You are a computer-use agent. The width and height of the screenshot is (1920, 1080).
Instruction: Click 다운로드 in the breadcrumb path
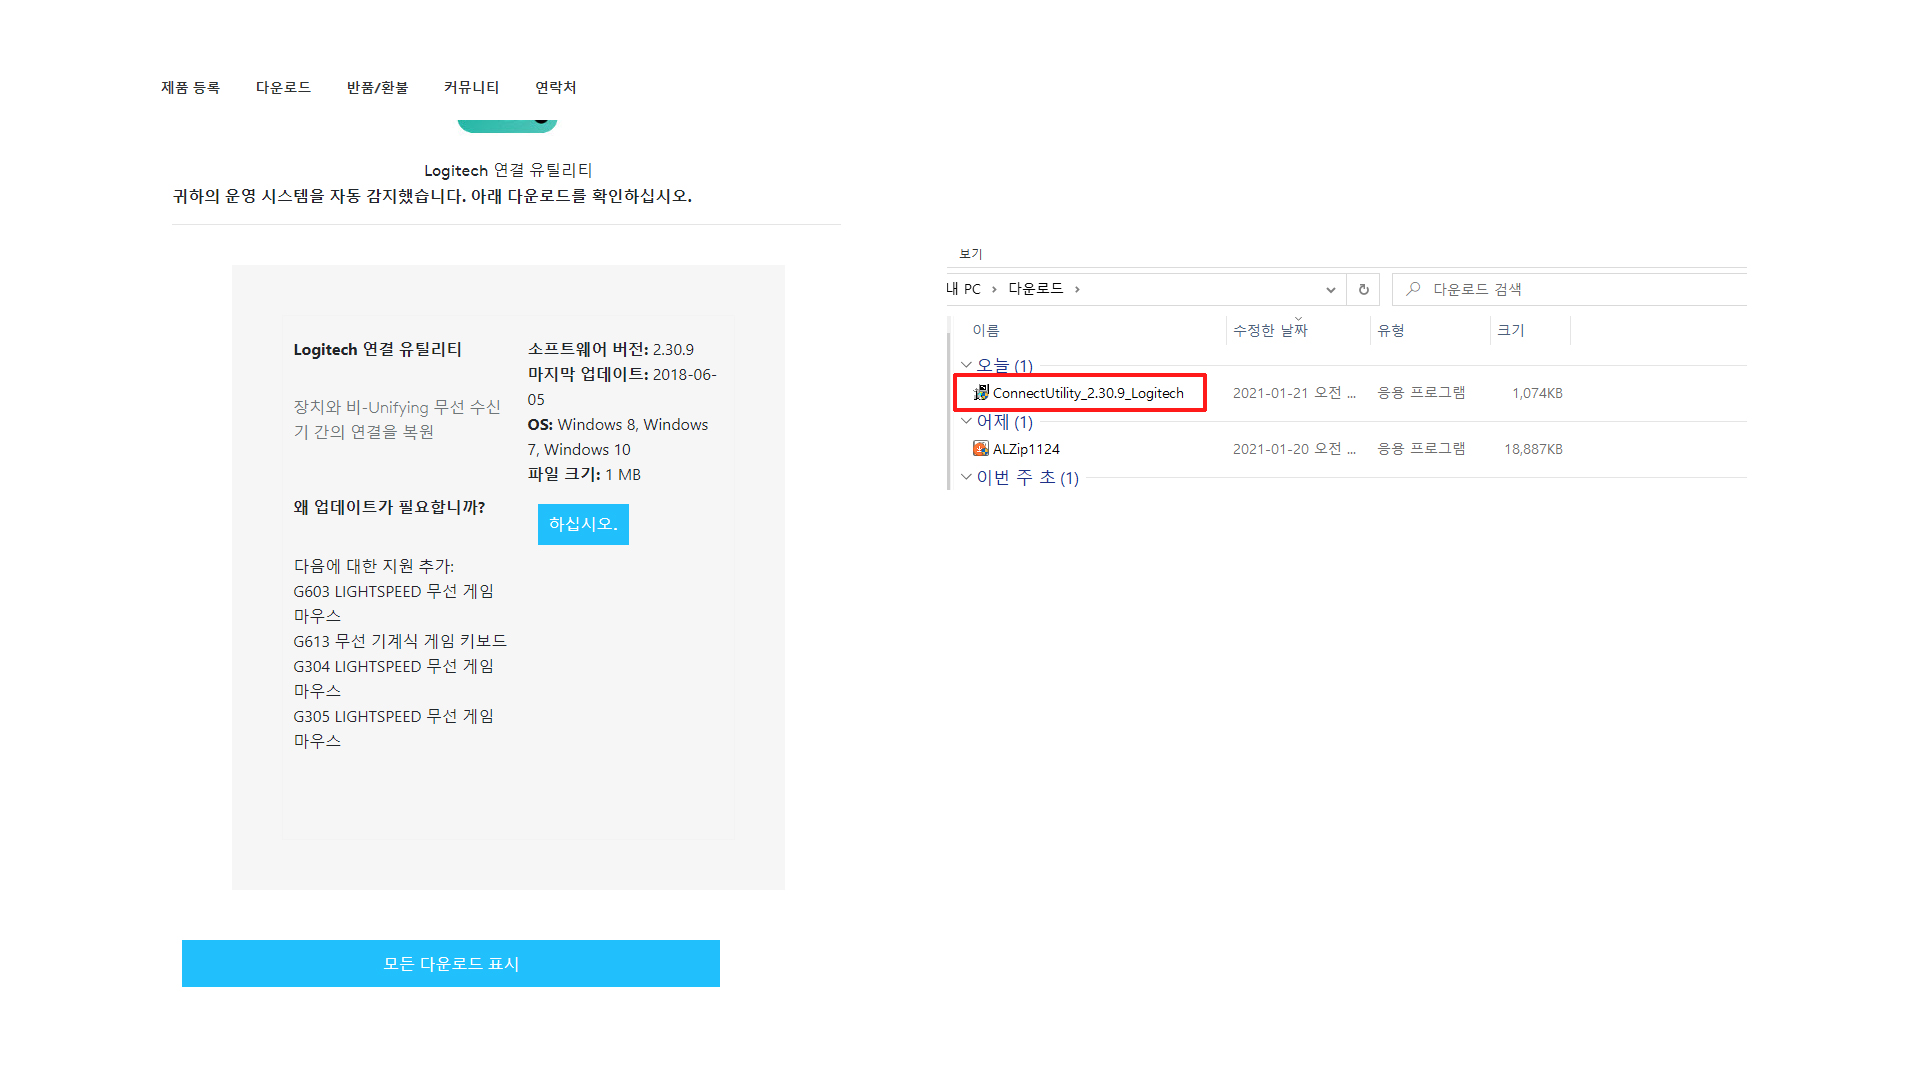pos(1035,289)
